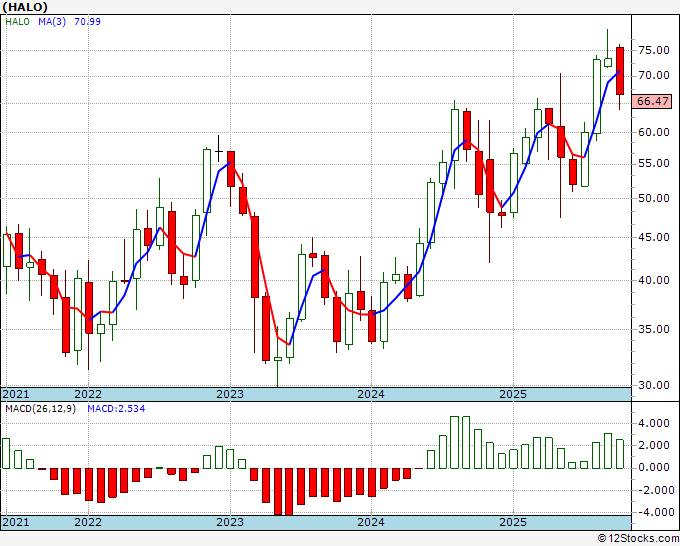Image resolution: width=680 pixels, height=546 pixels.
Task: Click the 66.47 current price tag
Action: (x=653, y=101)
